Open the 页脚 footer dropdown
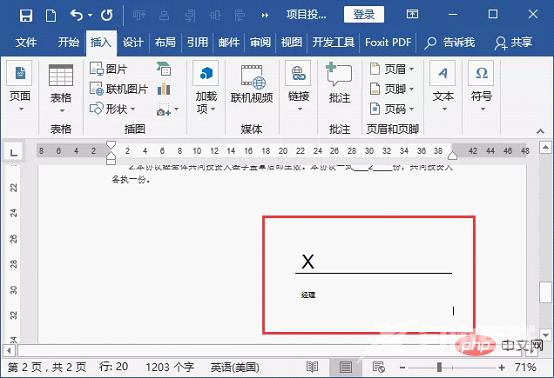The image size is (554, 378). click(x=391, y=89)
